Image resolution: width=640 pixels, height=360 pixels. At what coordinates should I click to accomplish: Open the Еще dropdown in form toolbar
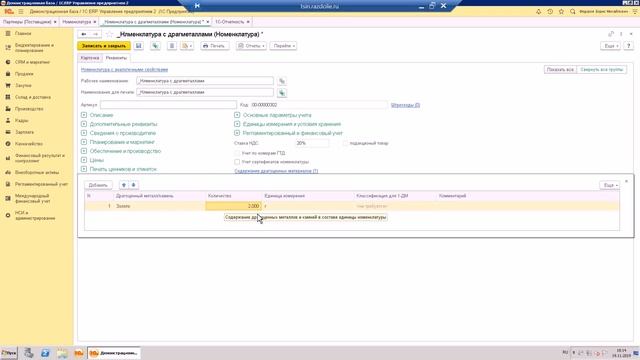(610, 46)
